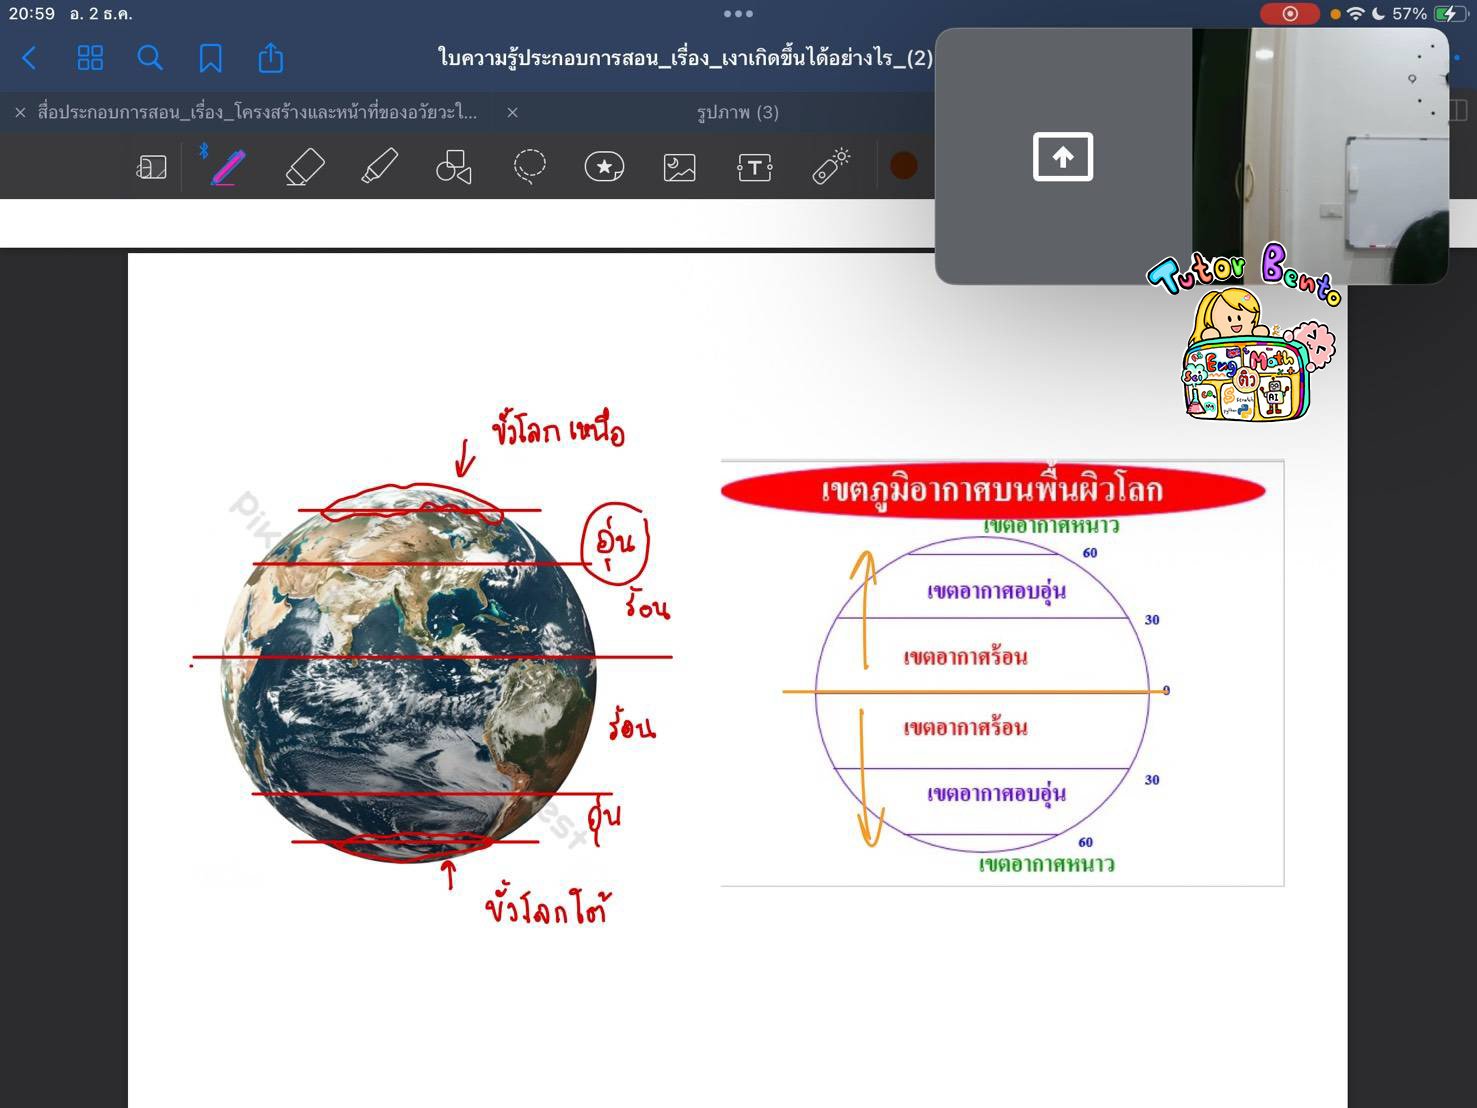This screenshot has width=1477, height=1108.
Task: Open the Share/export menu
Action: click(x=270, y=58)
